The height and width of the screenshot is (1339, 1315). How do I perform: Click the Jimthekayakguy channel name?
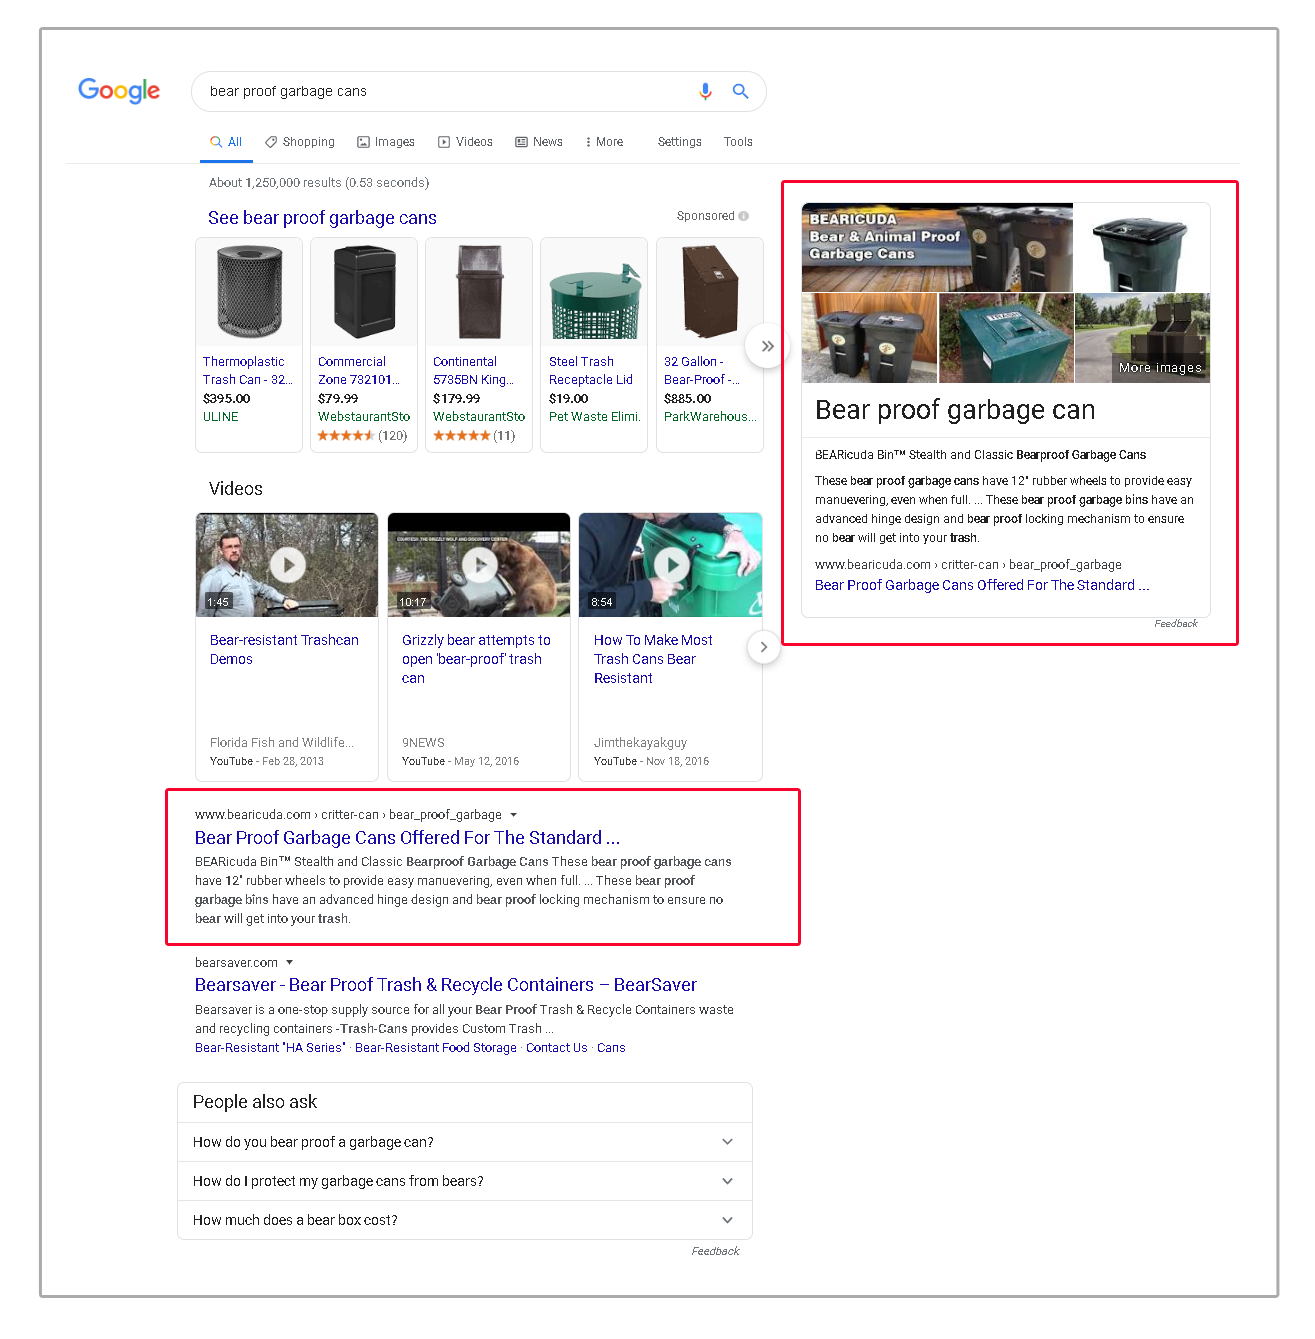(640, 743)
